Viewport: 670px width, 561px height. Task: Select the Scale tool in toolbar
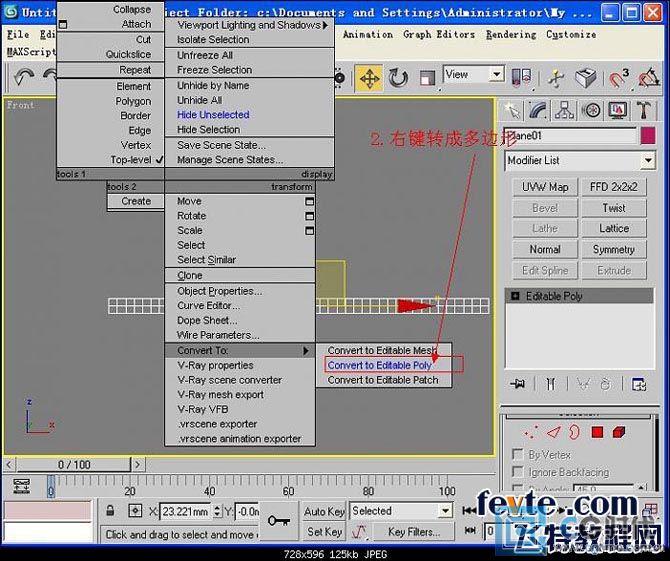(x=427, y=79)
